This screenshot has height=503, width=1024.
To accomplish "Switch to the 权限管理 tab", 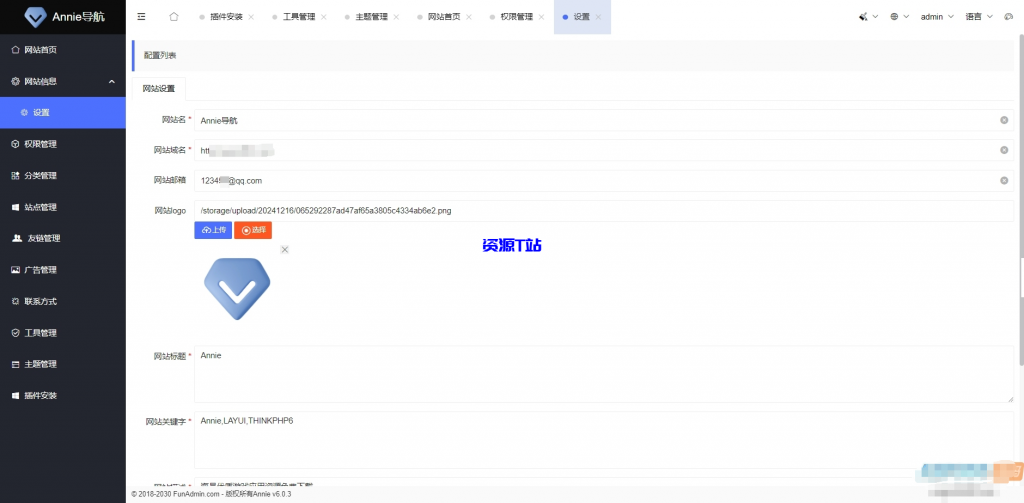I will 517,17.
